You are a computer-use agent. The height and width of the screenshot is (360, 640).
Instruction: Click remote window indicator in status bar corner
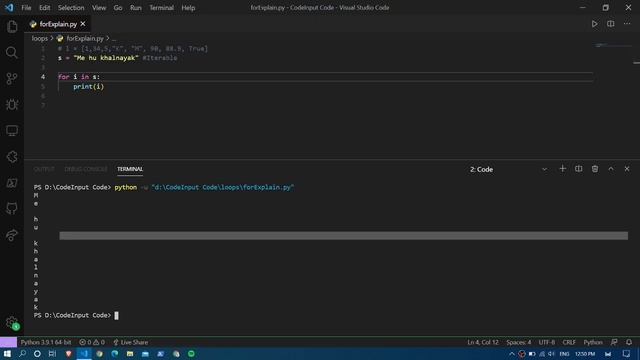click(x=8, y=342)
